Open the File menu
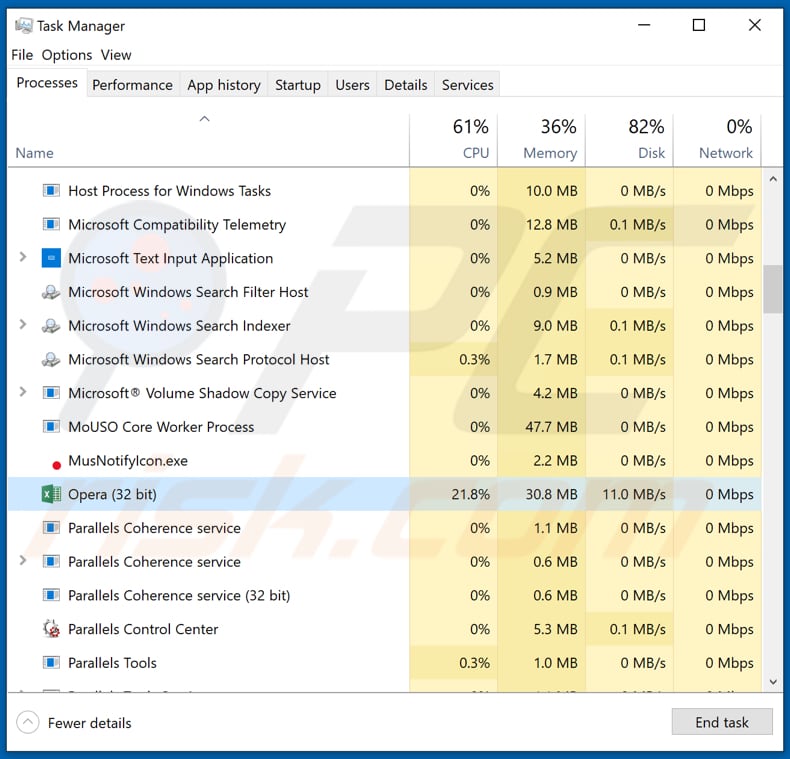 pos(22,55)
